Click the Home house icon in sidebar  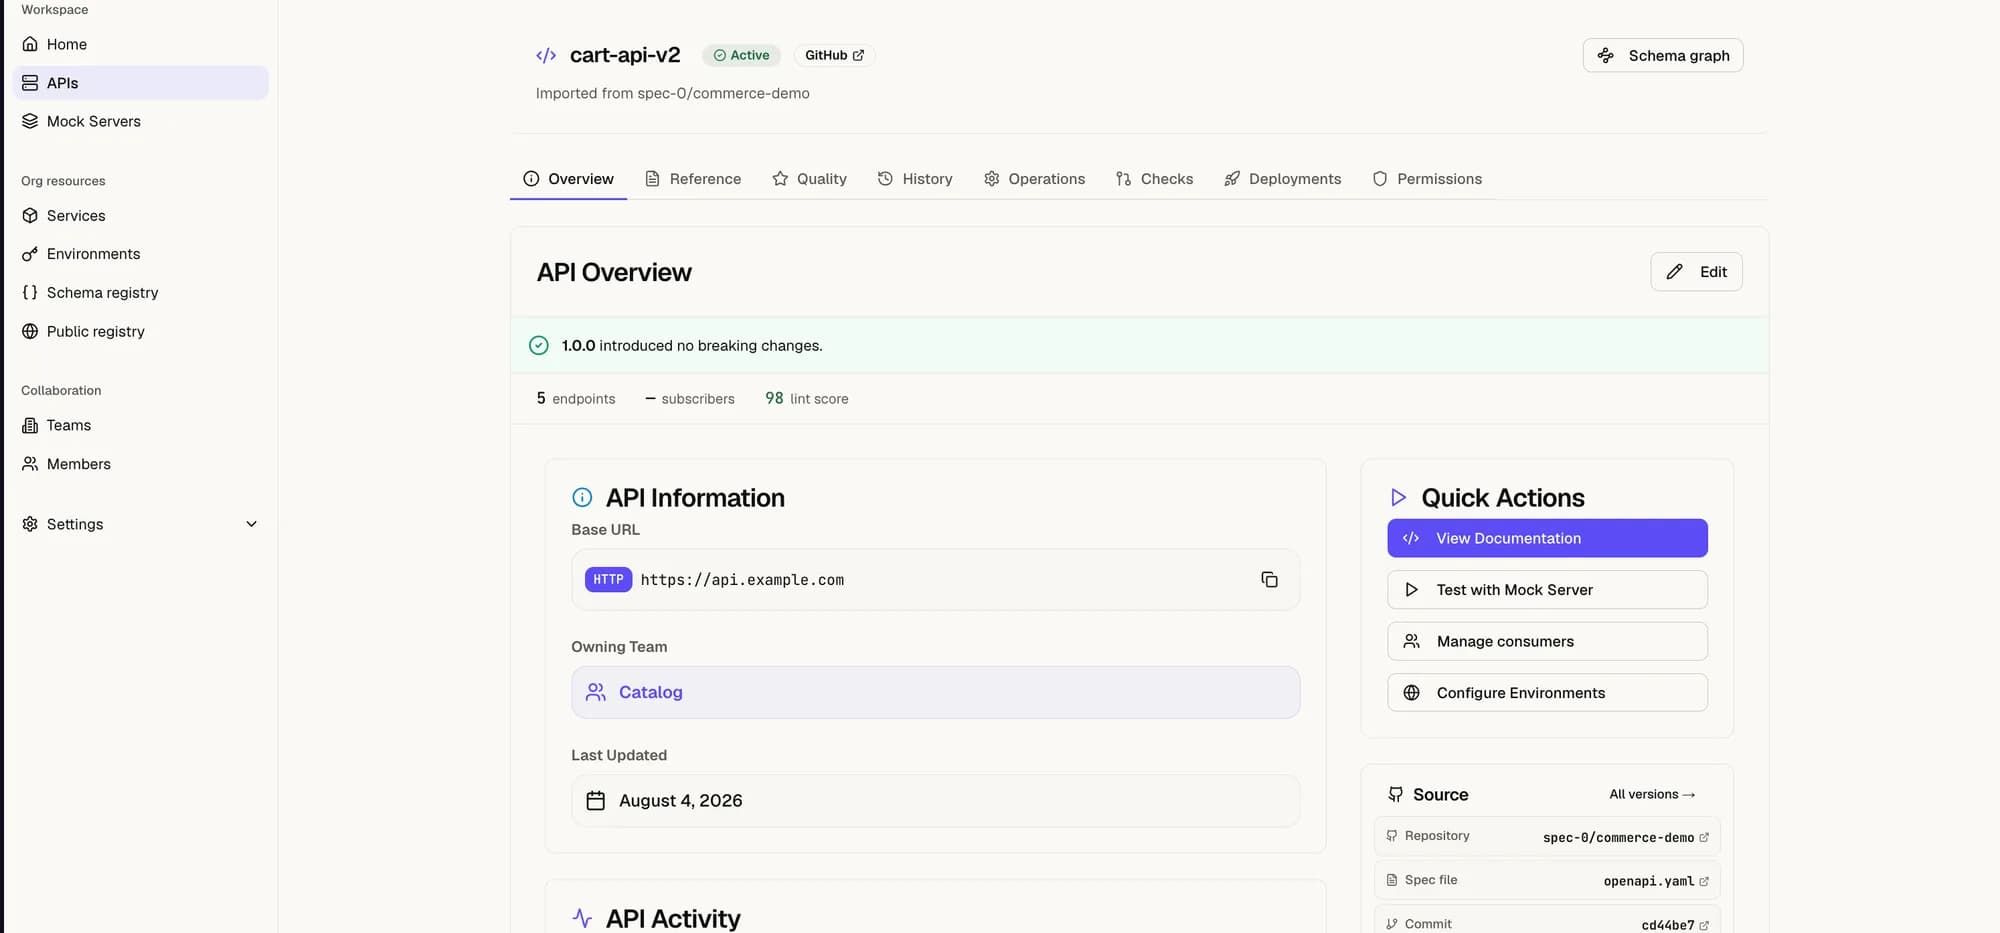pyautogui.click(x=30, y=44)
